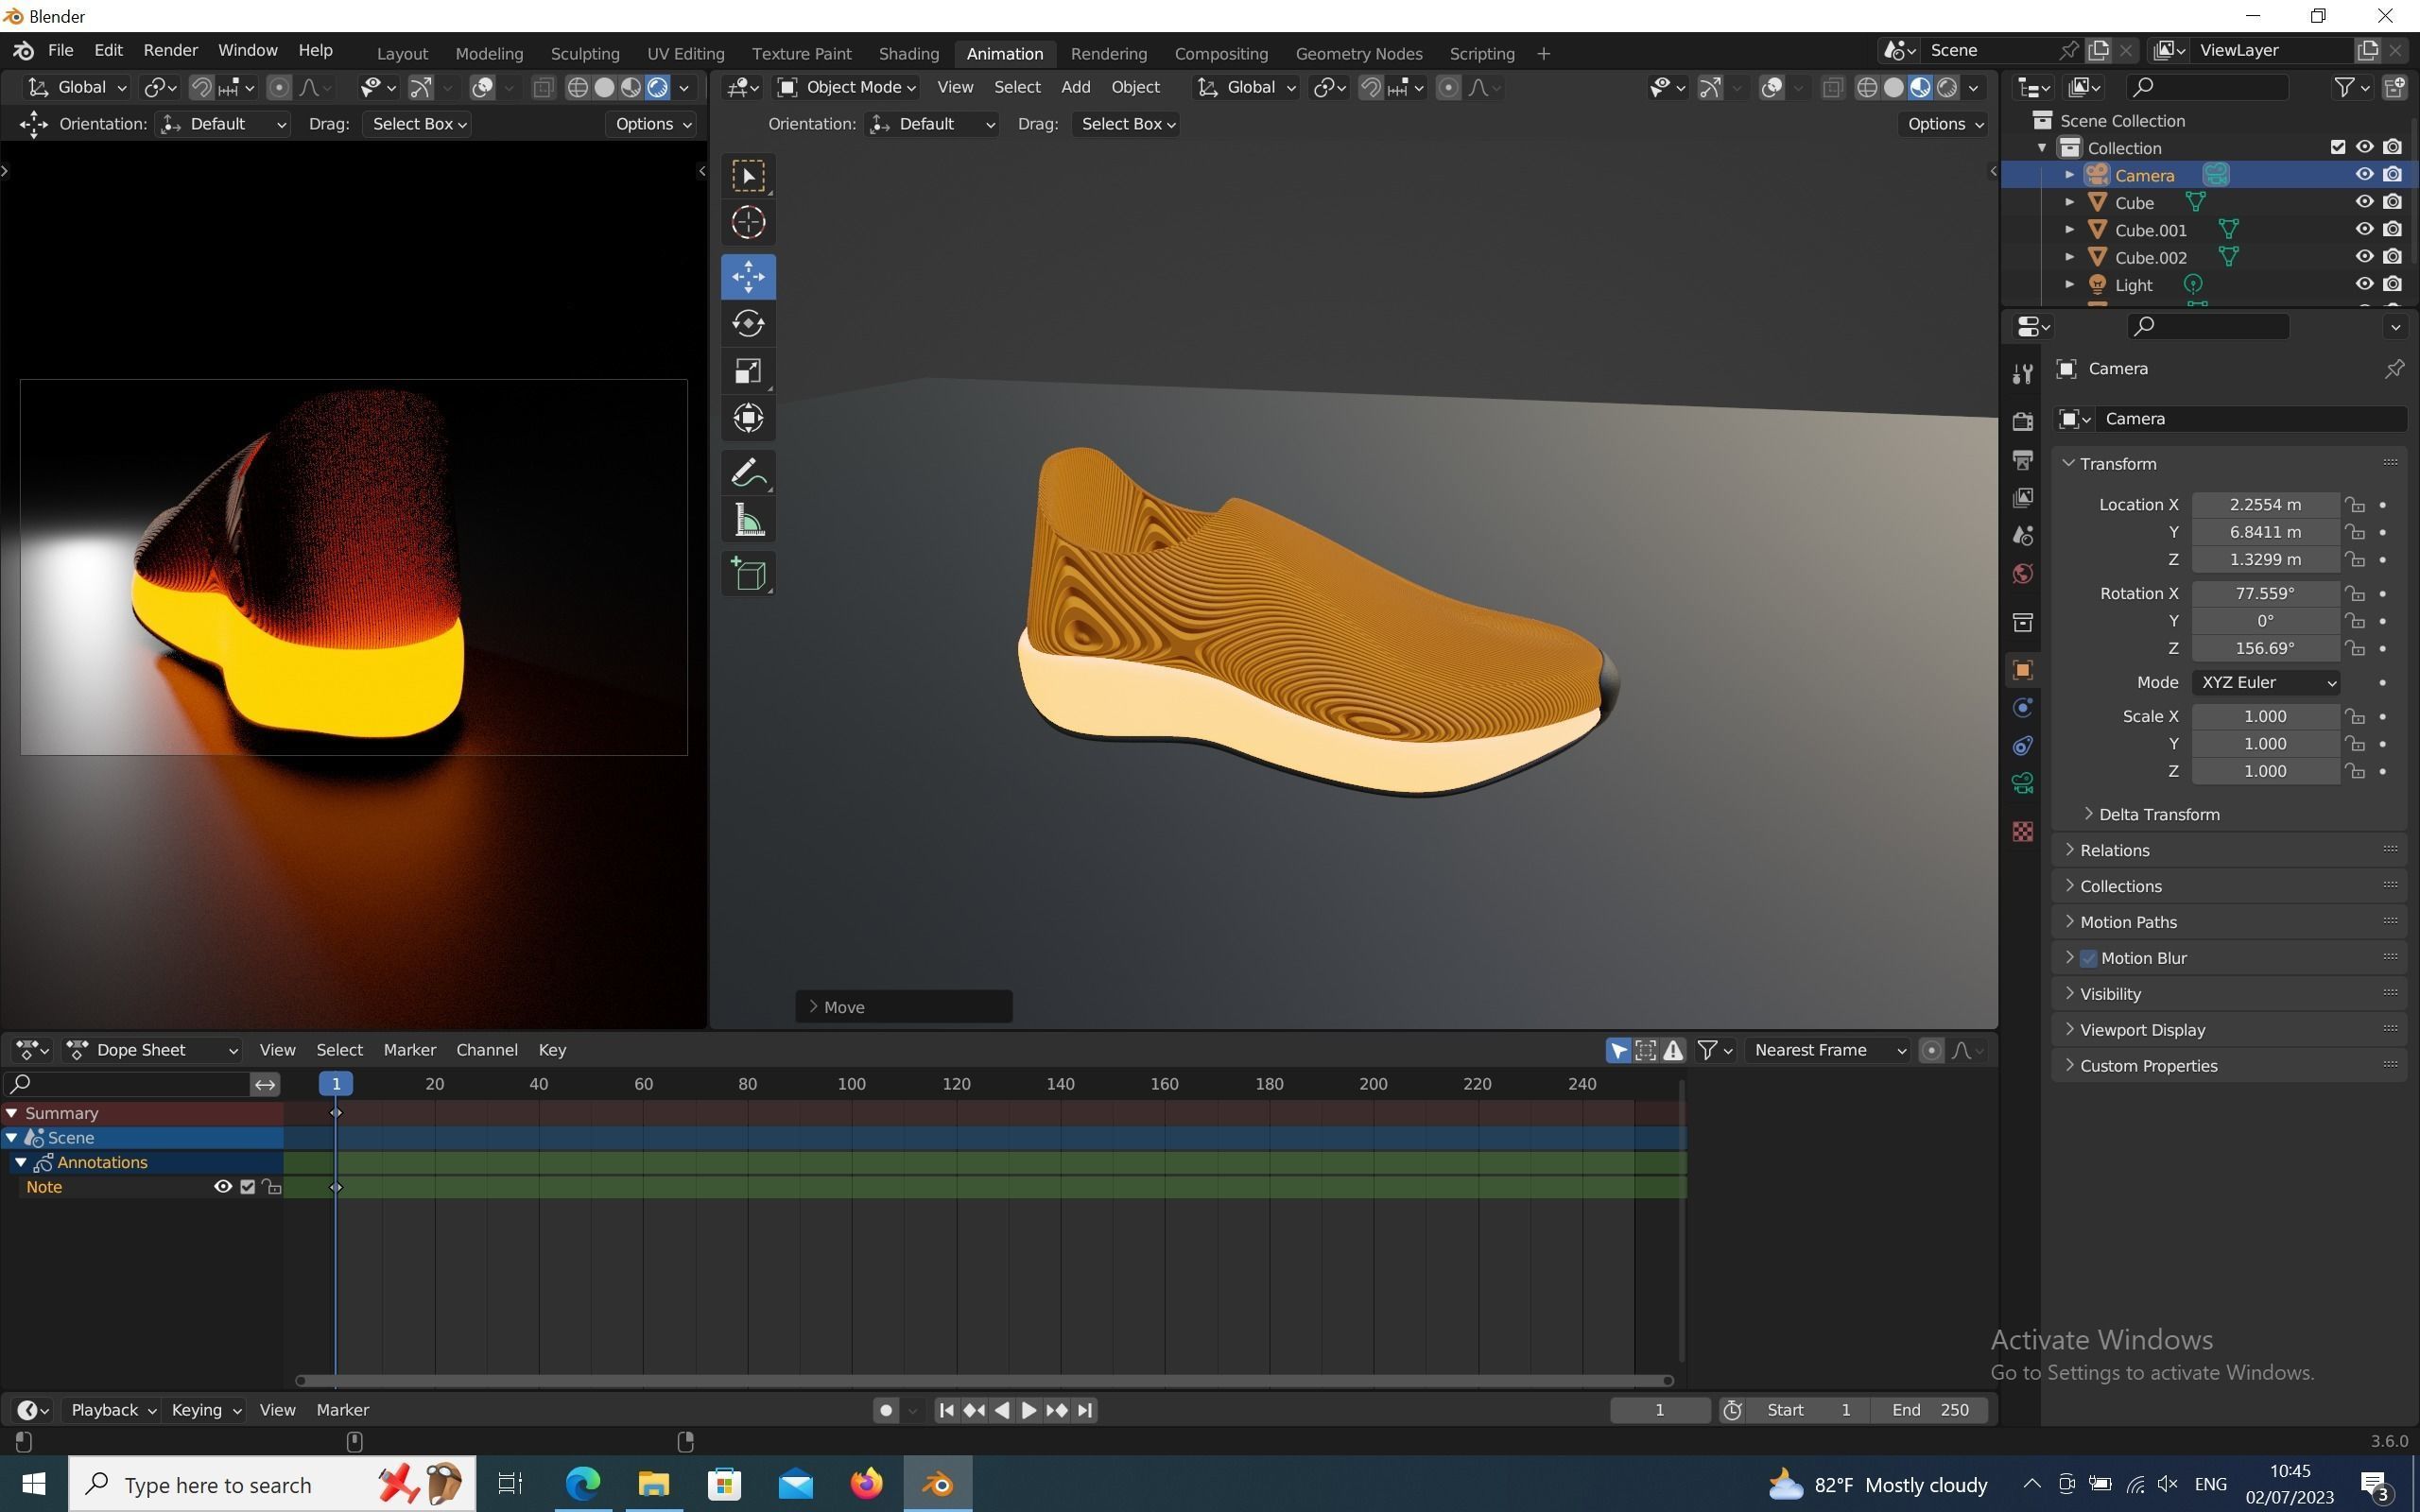Hide the Camera in viewport

point(2364,175)
